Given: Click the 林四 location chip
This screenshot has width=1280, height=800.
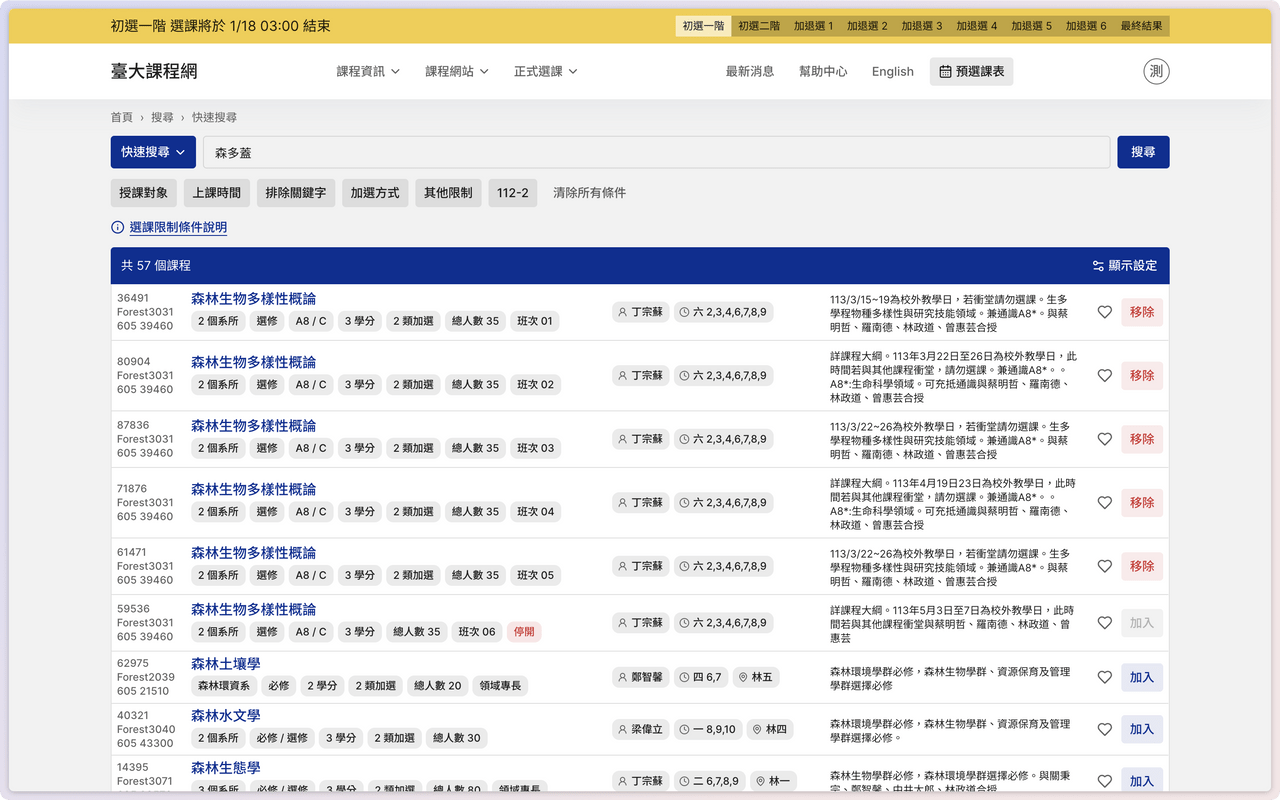Looking at the screenshot, I should point(770,729).
